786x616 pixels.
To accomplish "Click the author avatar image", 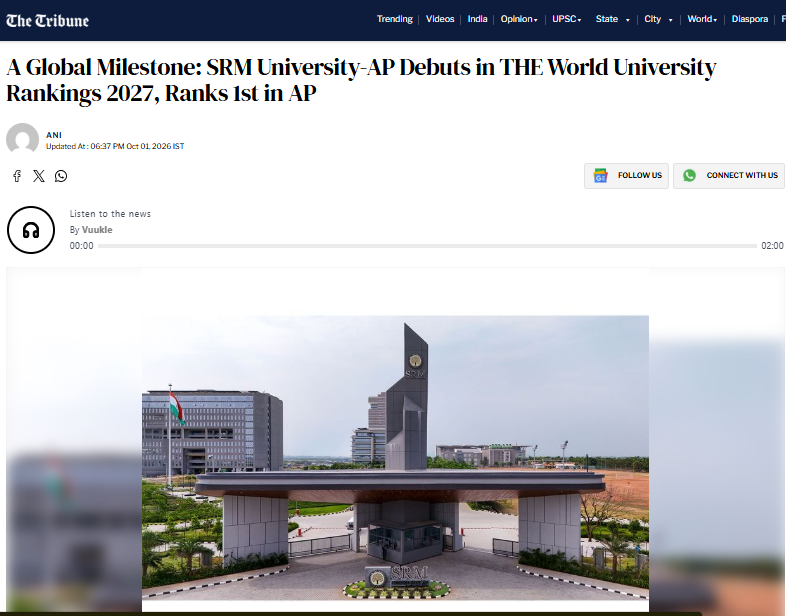I will 23,139.
